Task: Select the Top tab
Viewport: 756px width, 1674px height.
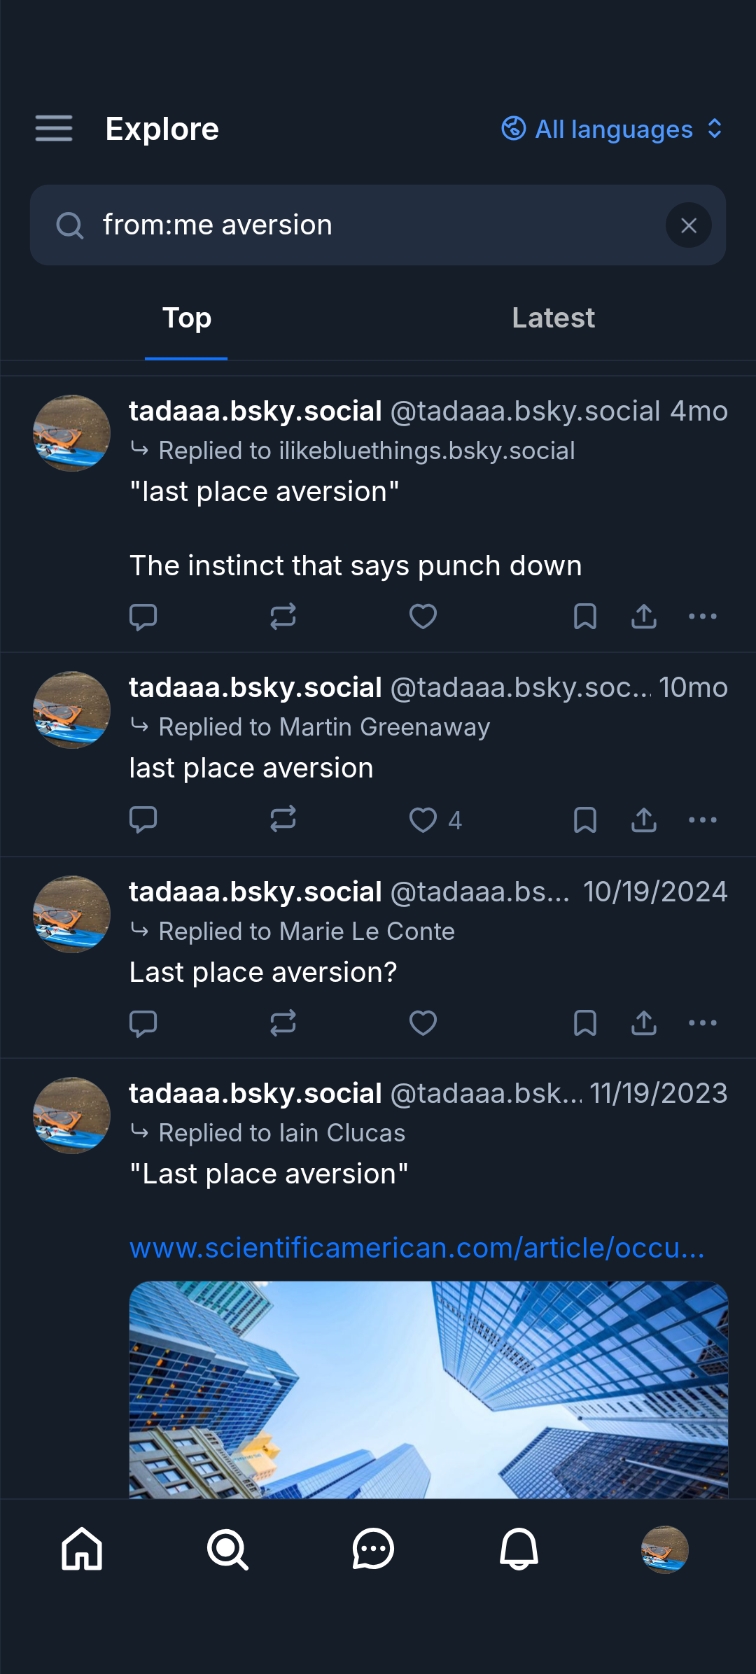Action: tap(187, 318)
